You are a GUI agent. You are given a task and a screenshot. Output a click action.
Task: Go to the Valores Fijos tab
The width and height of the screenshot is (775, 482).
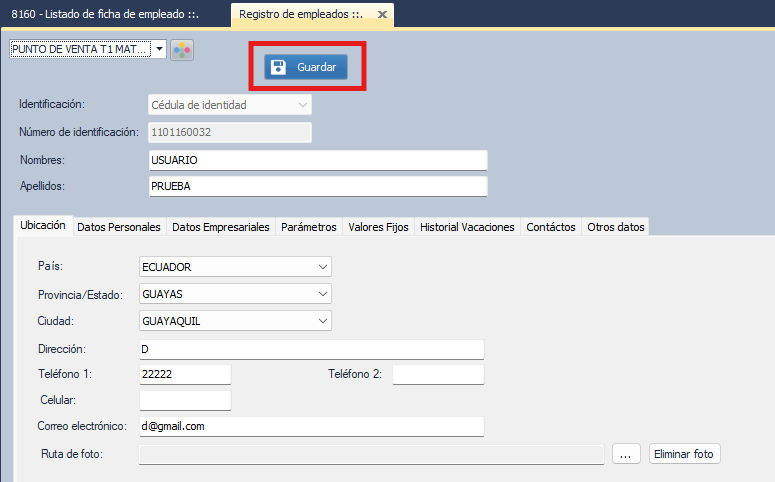point(378,227)
